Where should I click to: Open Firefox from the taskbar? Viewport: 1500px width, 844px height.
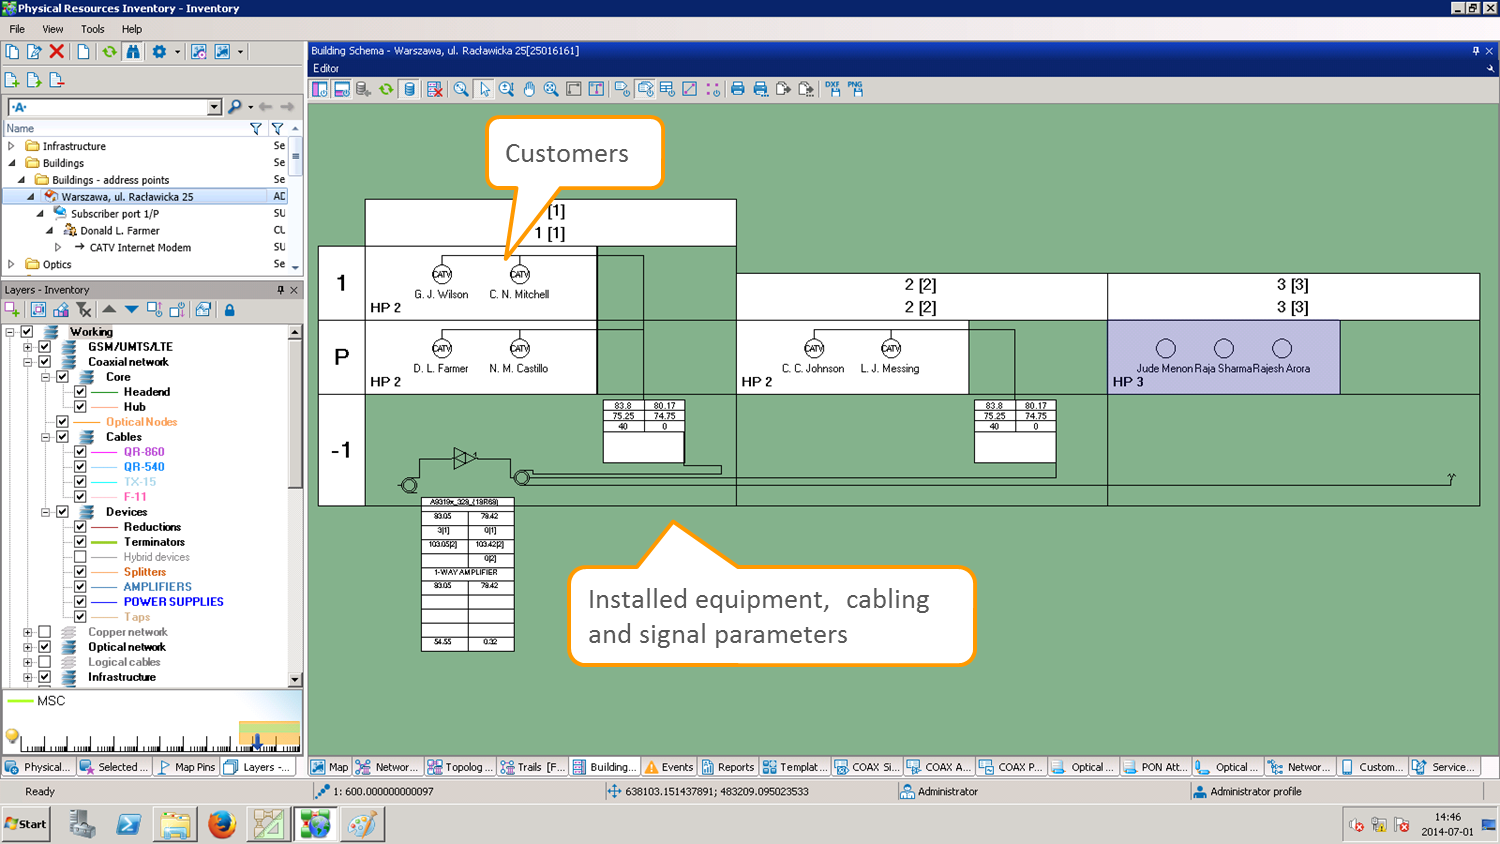pos(221,824)
